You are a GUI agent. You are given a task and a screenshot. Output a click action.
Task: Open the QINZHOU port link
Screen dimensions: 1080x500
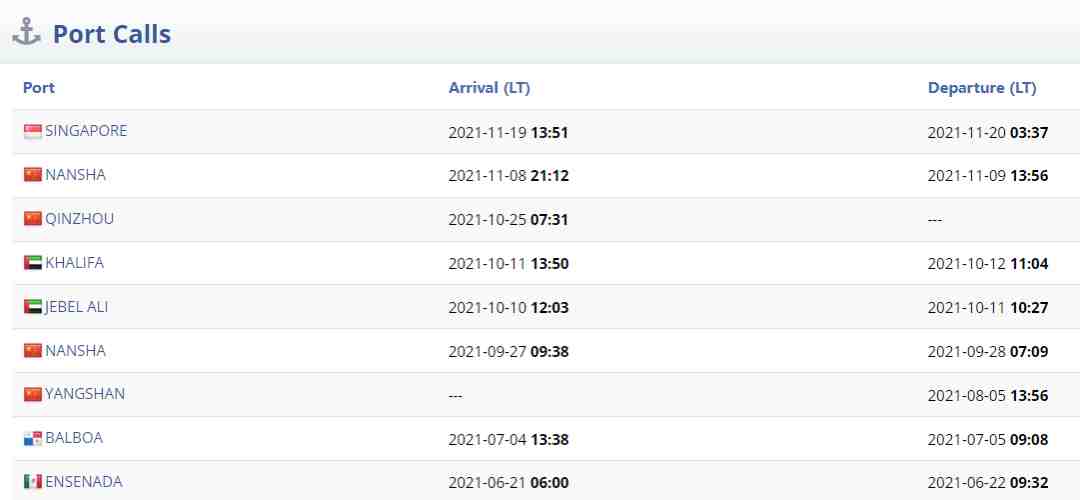tap(80, 219)
